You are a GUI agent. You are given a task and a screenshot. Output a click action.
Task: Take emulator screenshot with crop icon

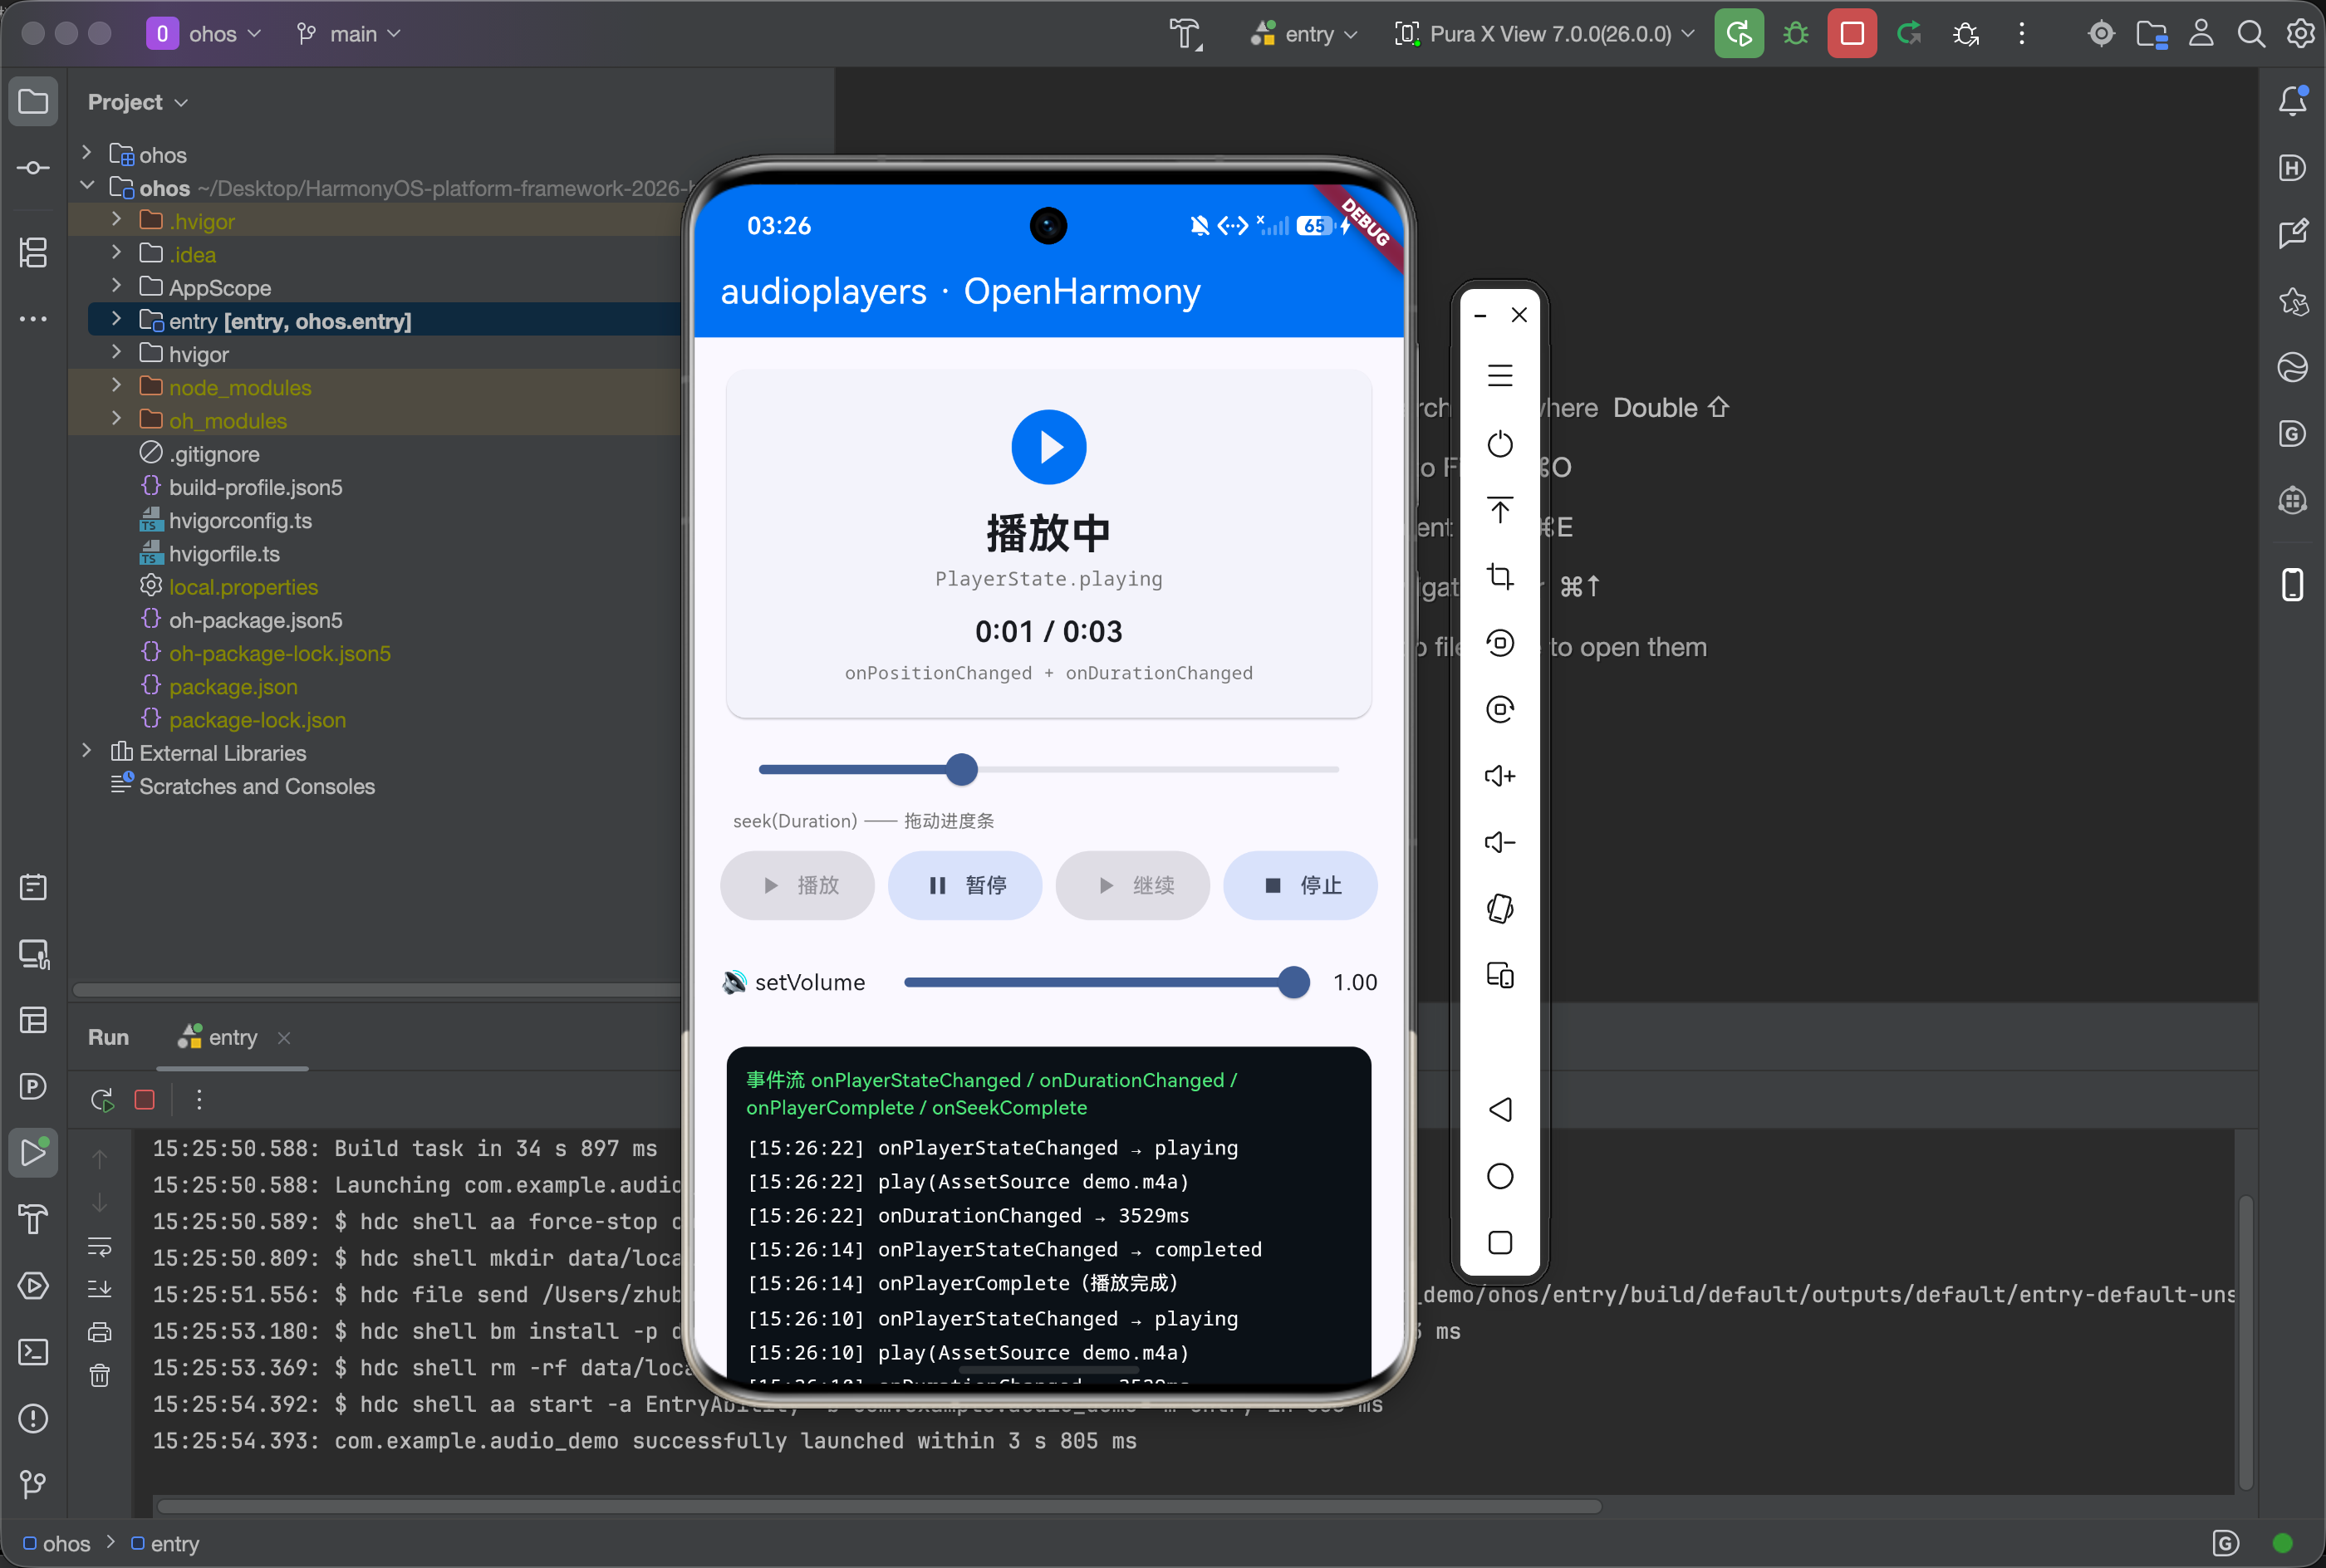1500,576
